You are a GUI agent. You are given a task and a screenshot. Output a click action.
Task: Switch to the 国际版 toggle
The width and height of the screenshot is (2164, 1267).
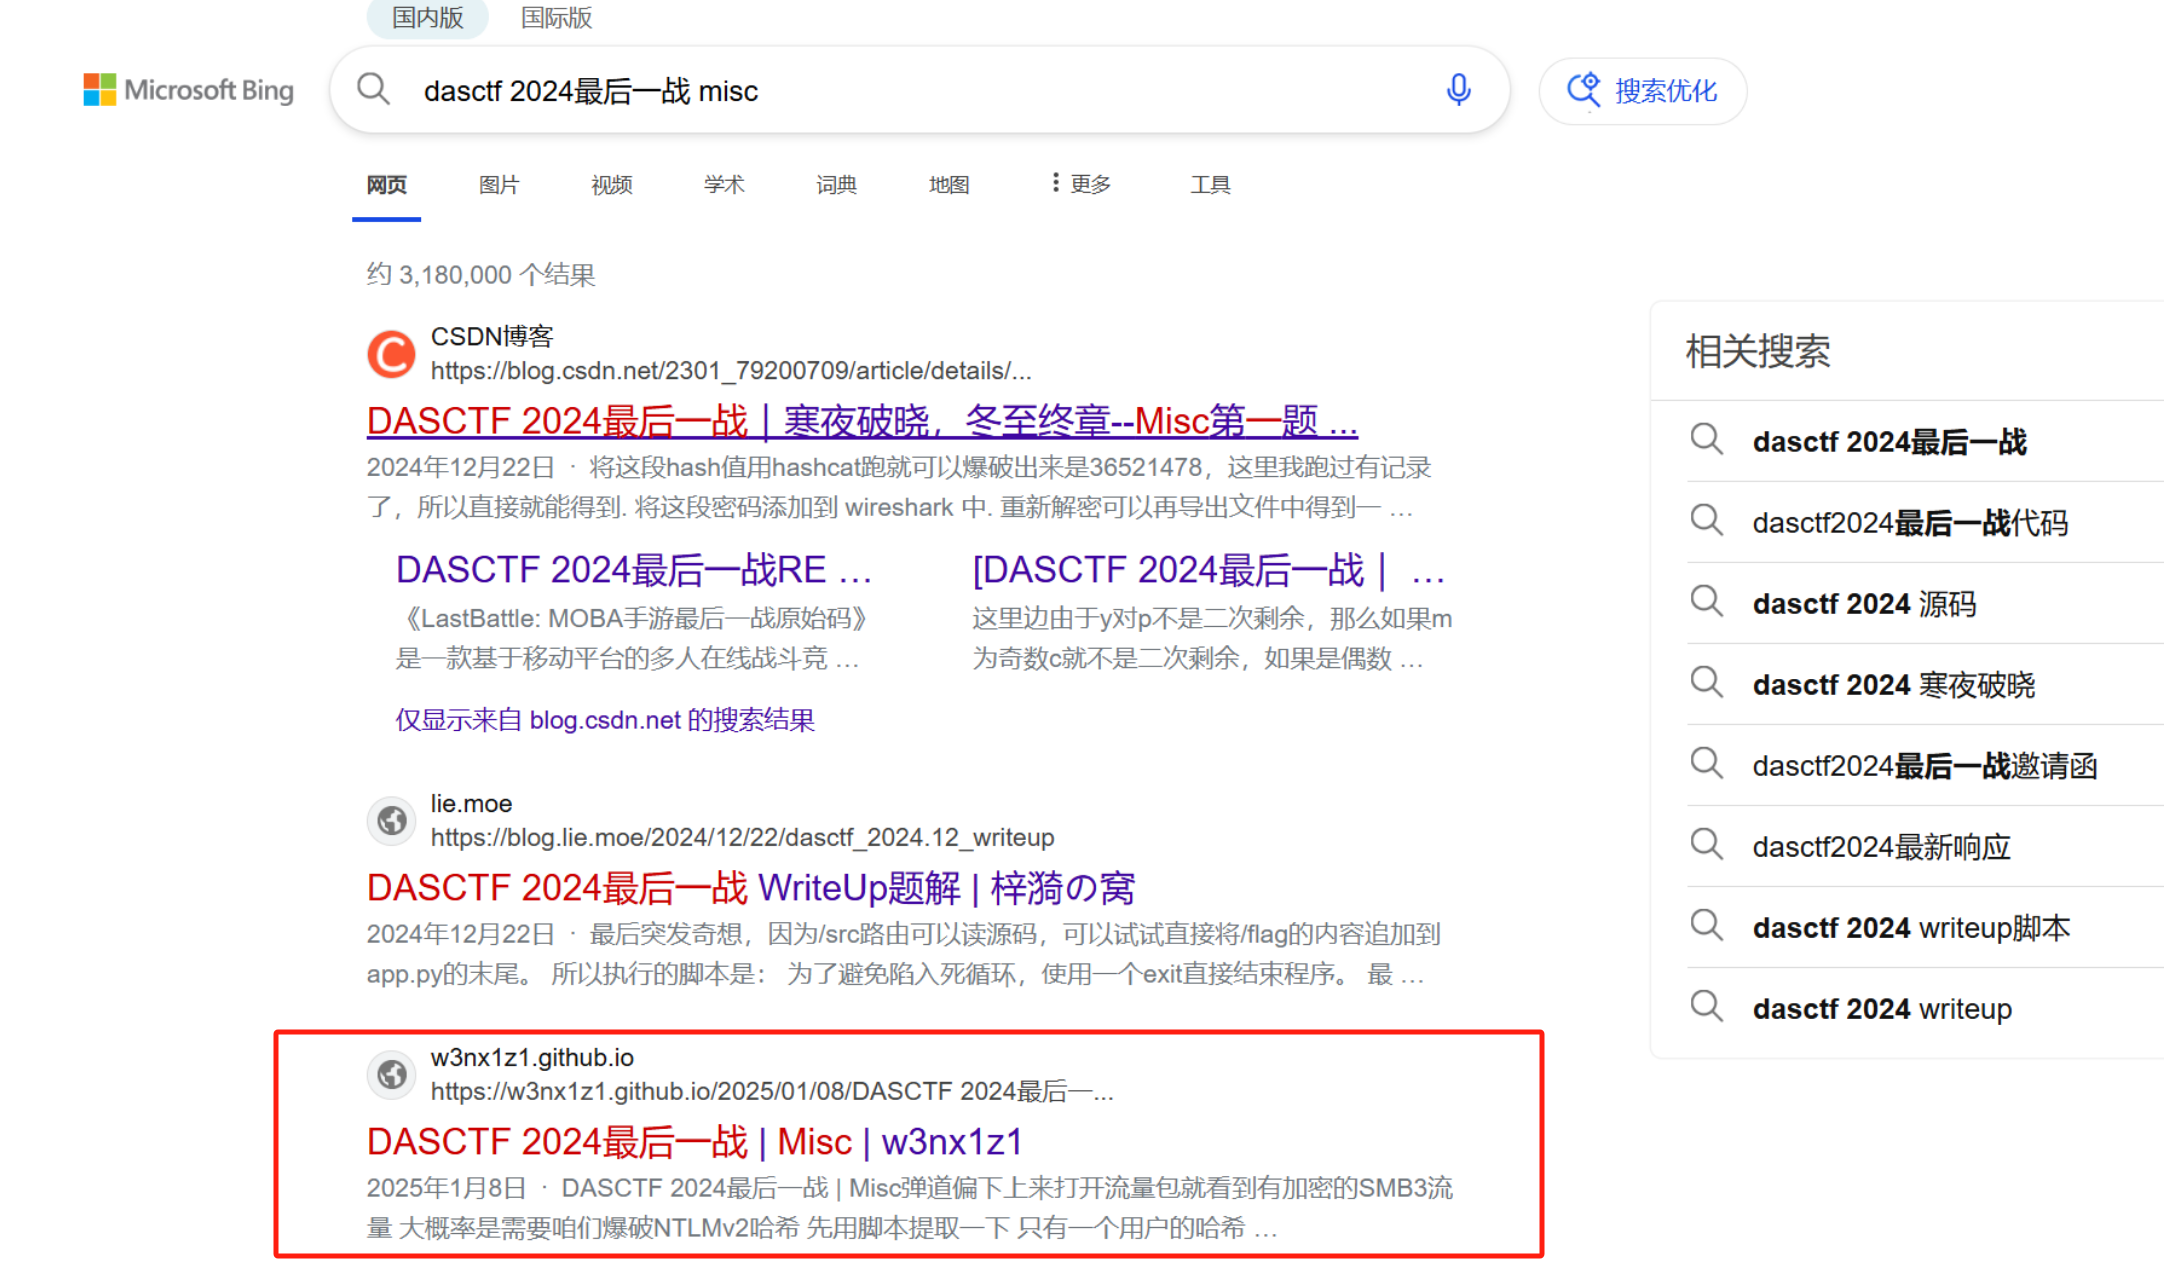pos(556,18)
